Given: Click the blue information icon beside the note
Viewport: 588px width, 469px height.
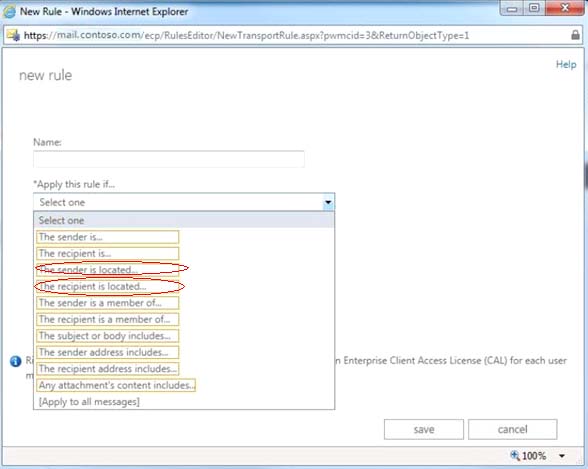Looking at the screenshot, I should (x=15, y=361).
